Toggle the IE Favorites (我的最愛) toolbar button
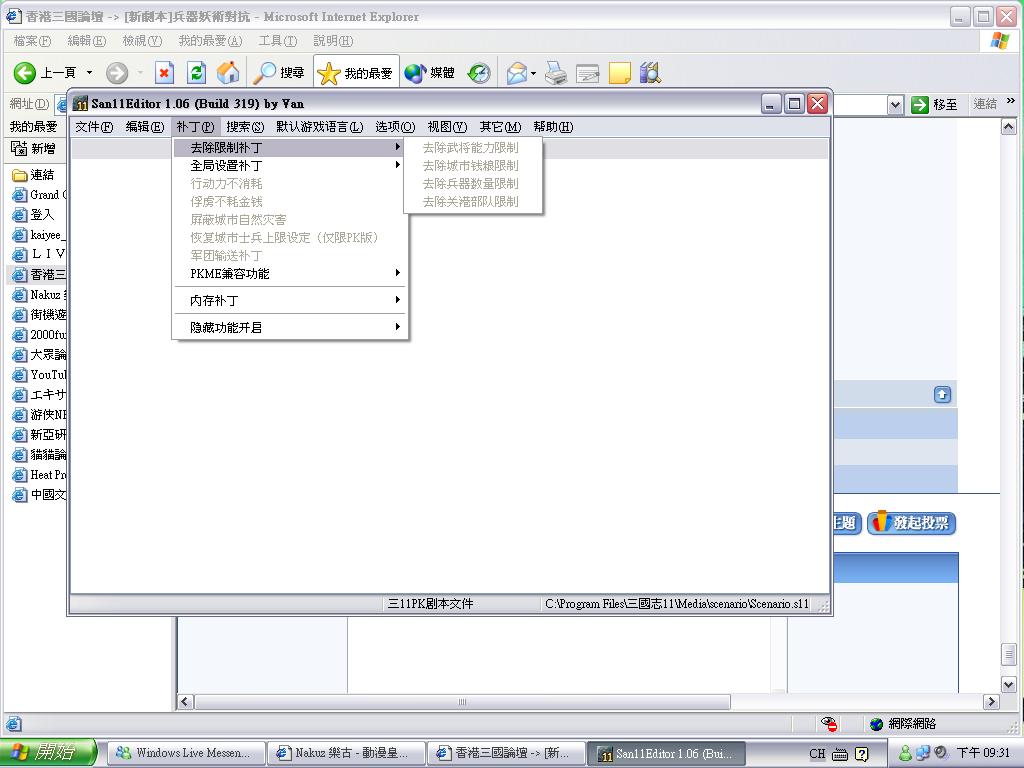This screenshot has width=1024, height=768. click(356, 72)
